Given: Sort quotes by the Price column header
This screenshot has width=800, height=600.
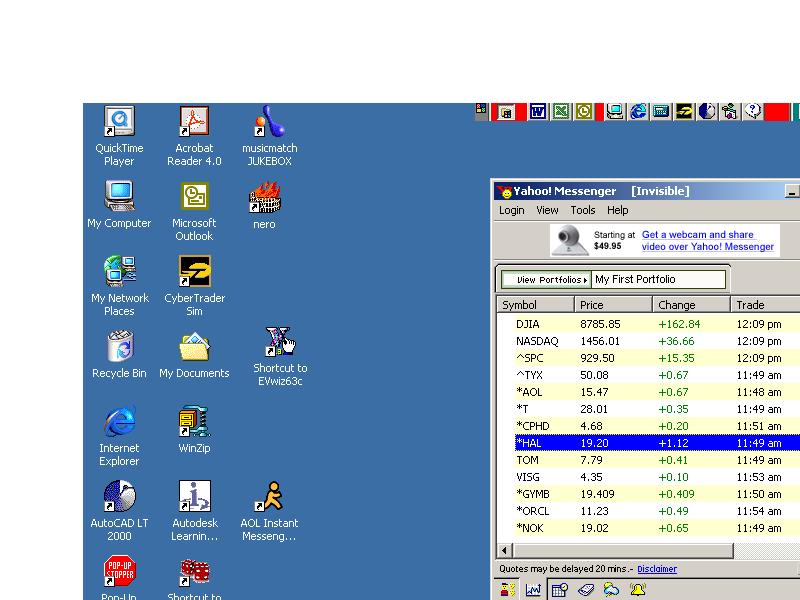Looking at the screenshot, I should tap(614, 305).
